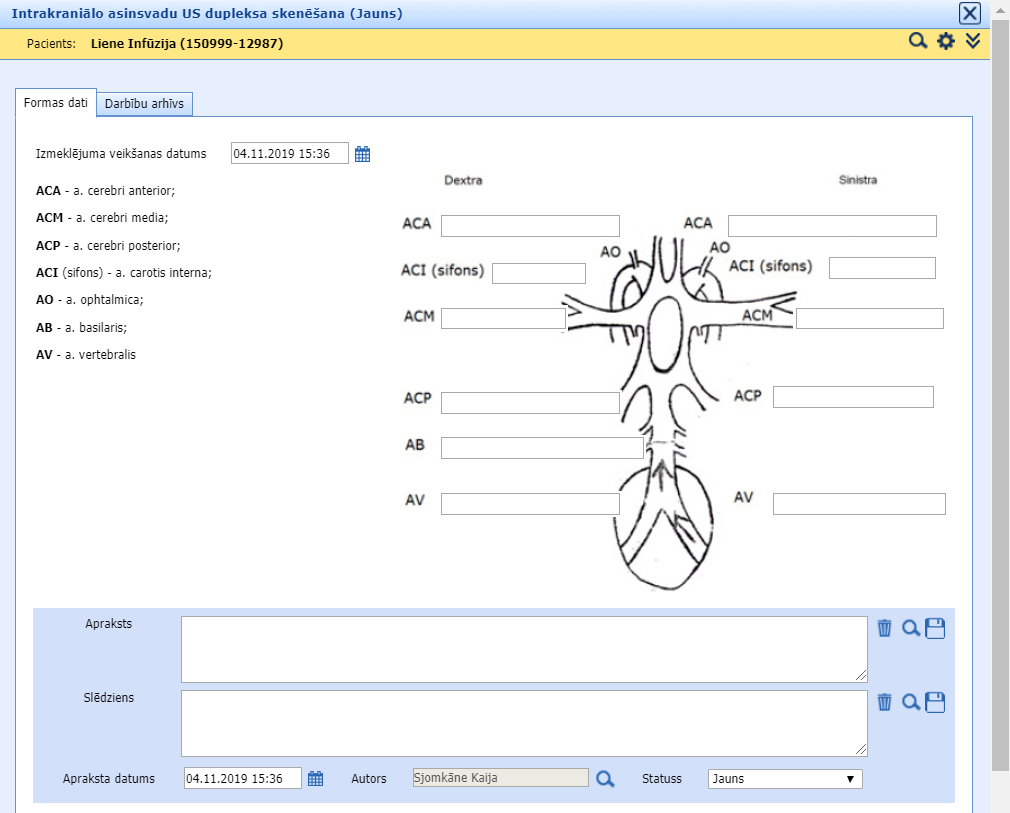The width and height of the screenshot is (1010, 813).
Task: Save Slēdziens using floppy disk icon
Action: tap(935, 702)
